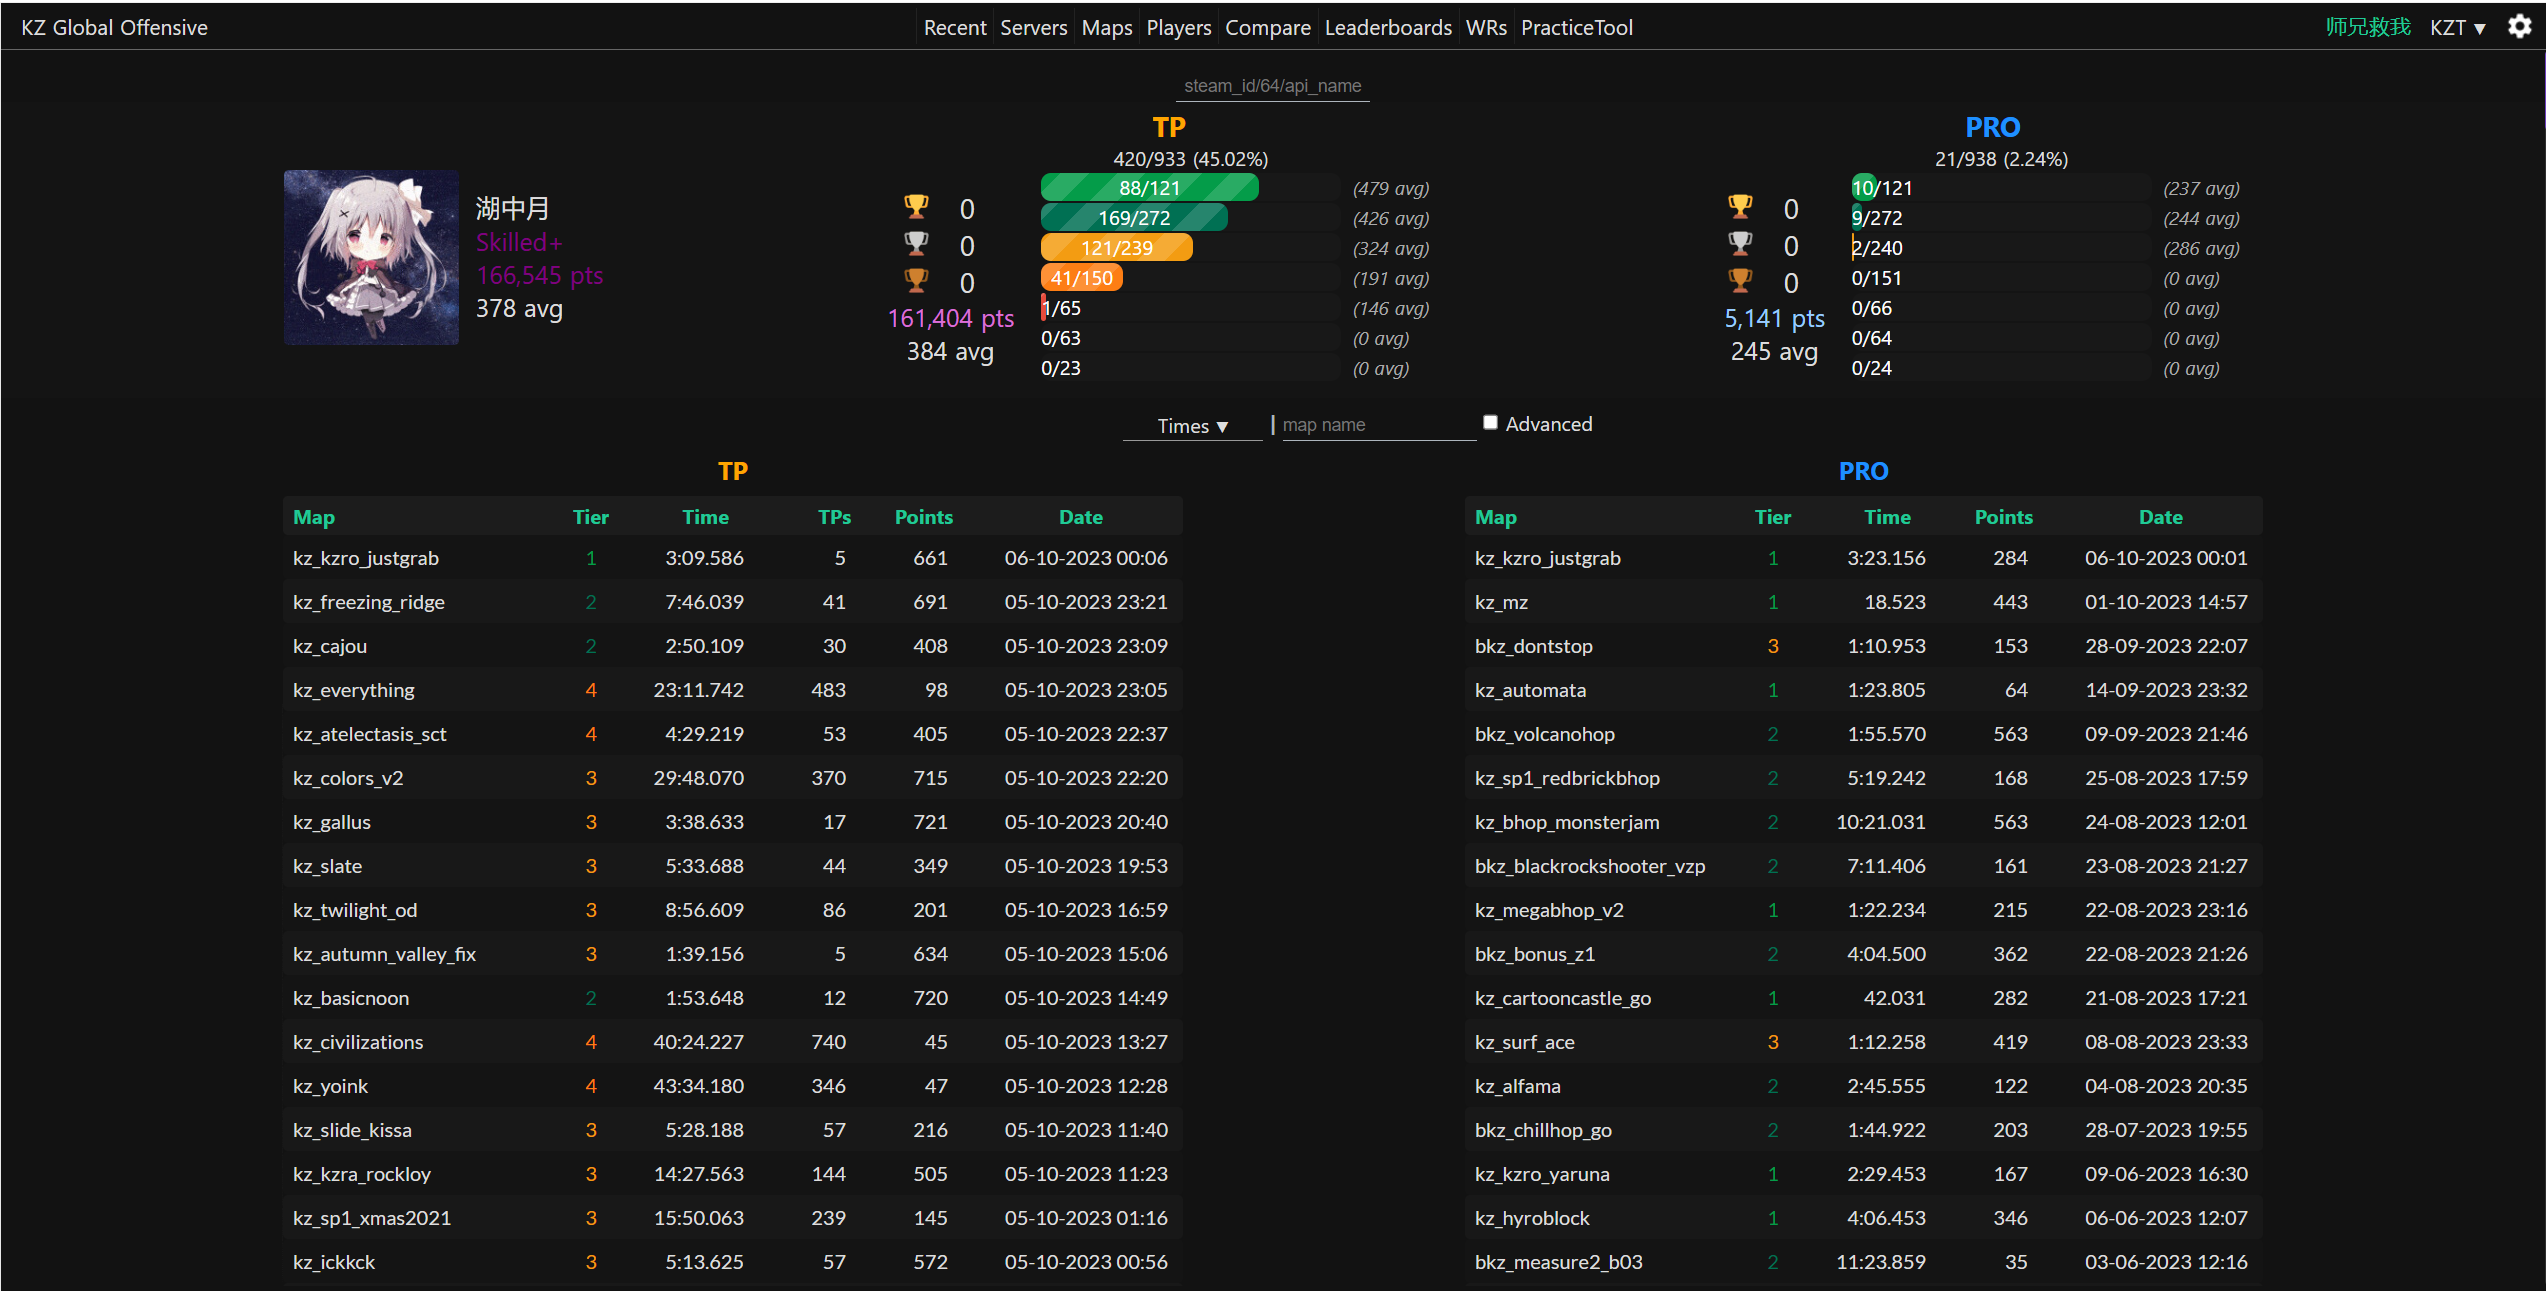Open kz_kzra_rockloy map entry
The width and height of the screenshot is (2546, 1291).
point(362,1174)
